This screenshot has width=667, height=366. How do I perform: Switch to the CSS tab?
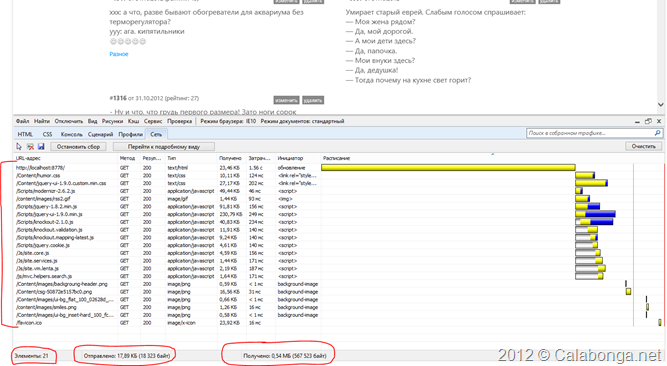pos(47,134)
